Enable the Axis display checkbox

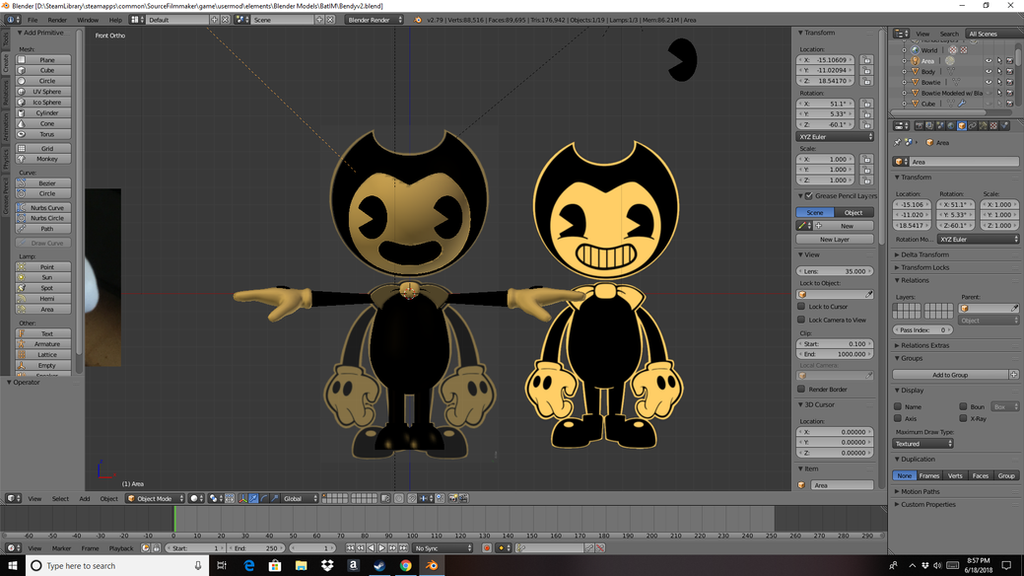coord(898,419)
